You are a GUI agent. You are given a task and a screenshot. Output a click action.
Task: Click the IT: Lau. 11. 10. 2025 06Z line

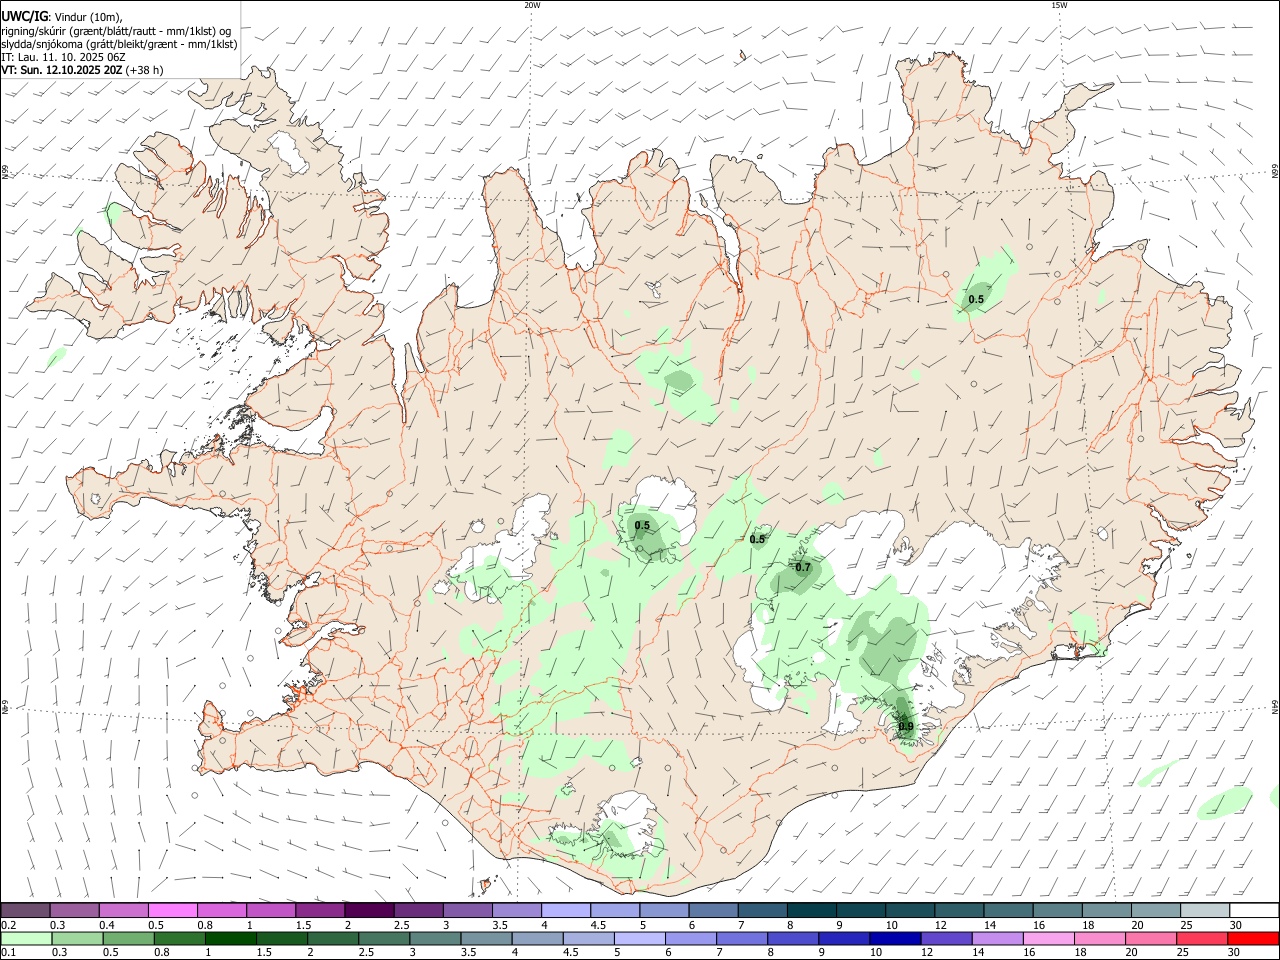(63, 57)
